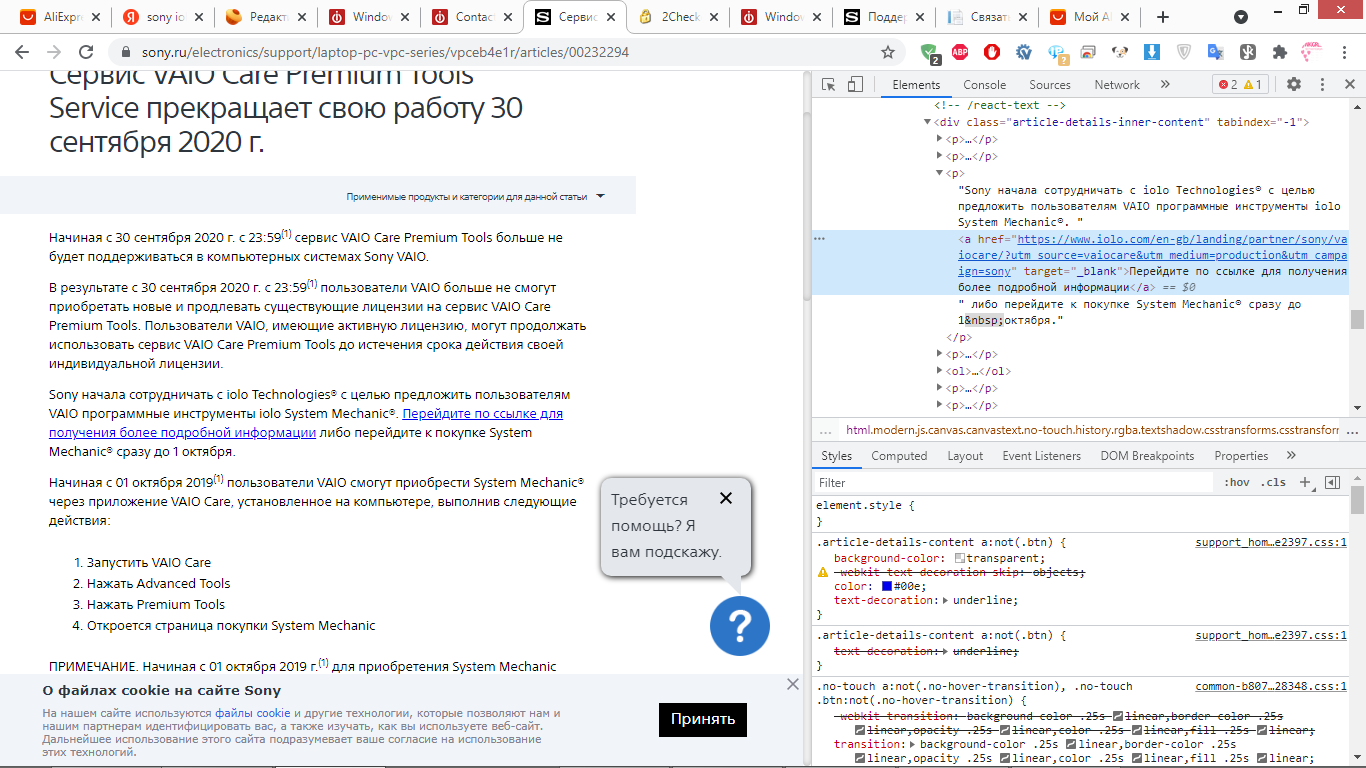The width and height of the screenshot is (1366, 768).
Task: Open the Layout tab
Action: pyautogui.click(x=965, y=456)
